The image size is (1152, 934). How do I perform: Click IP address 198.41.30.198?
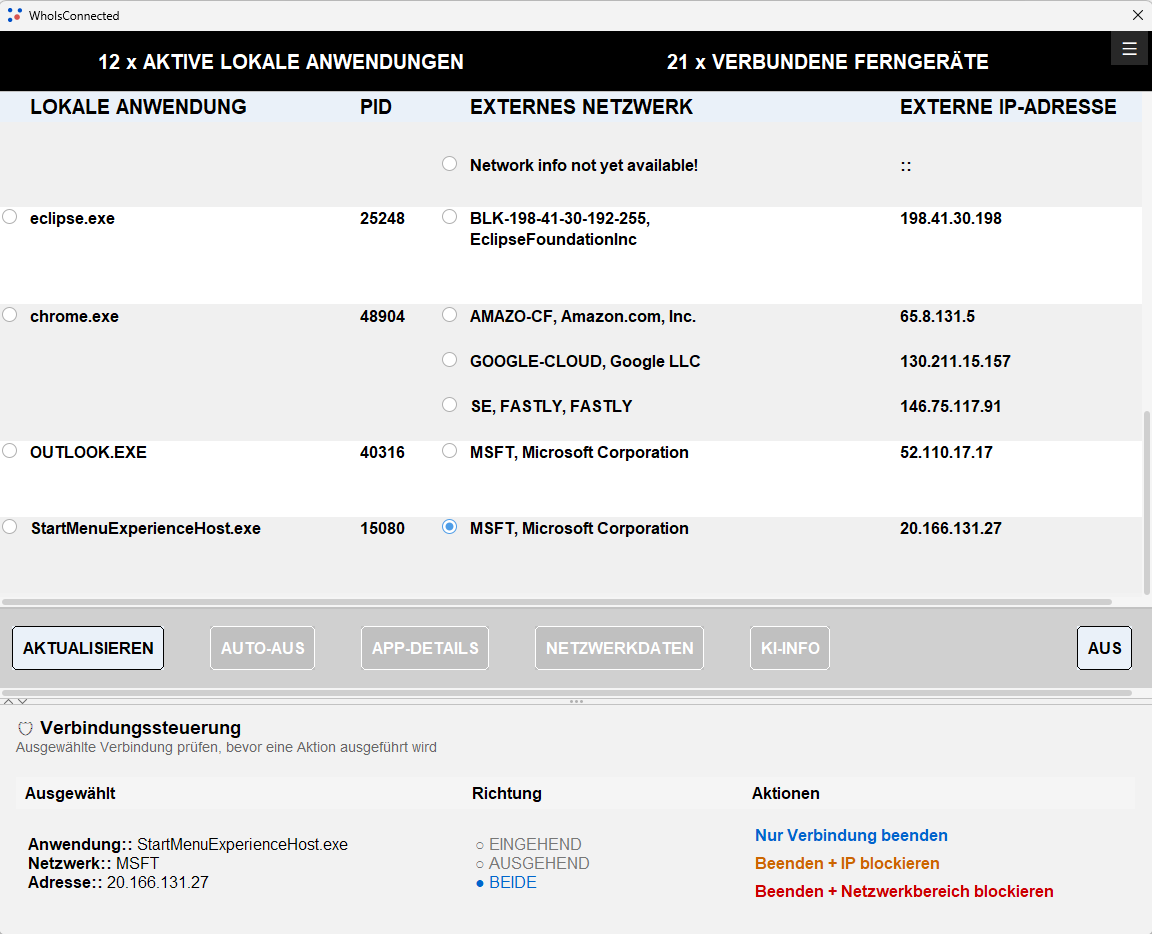tap(951, 218)
